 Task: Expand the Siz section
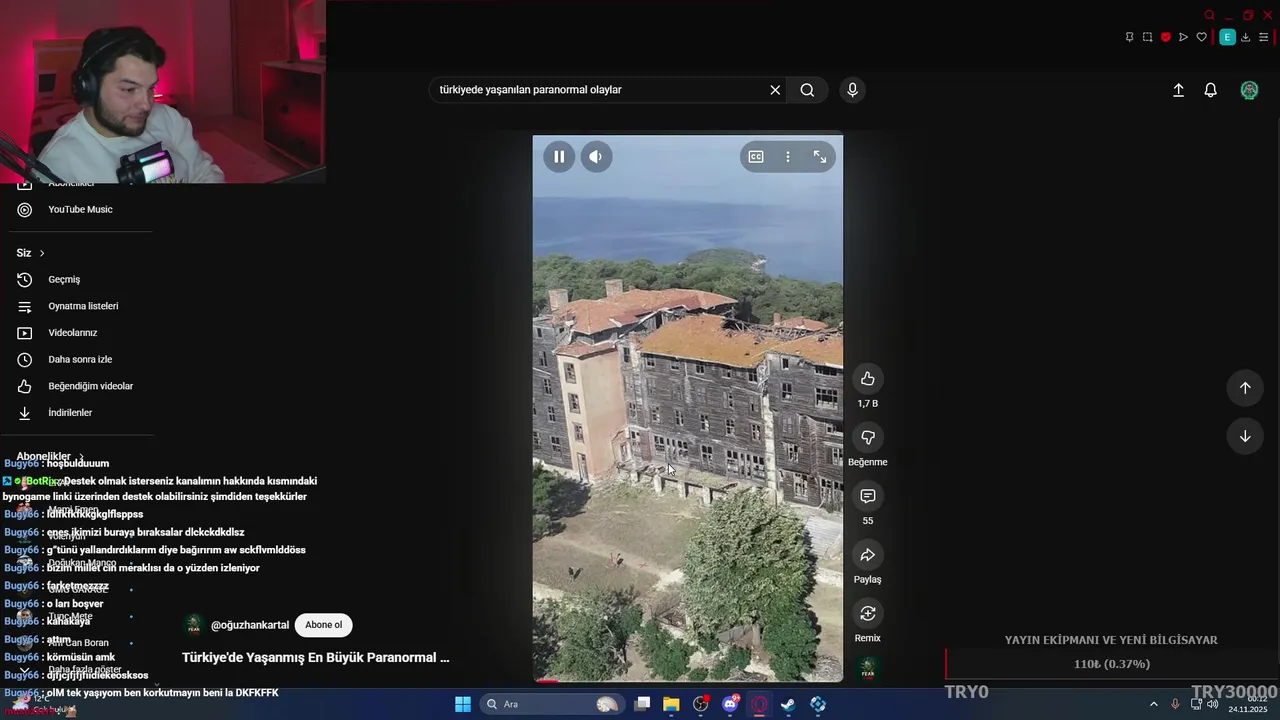31,253
